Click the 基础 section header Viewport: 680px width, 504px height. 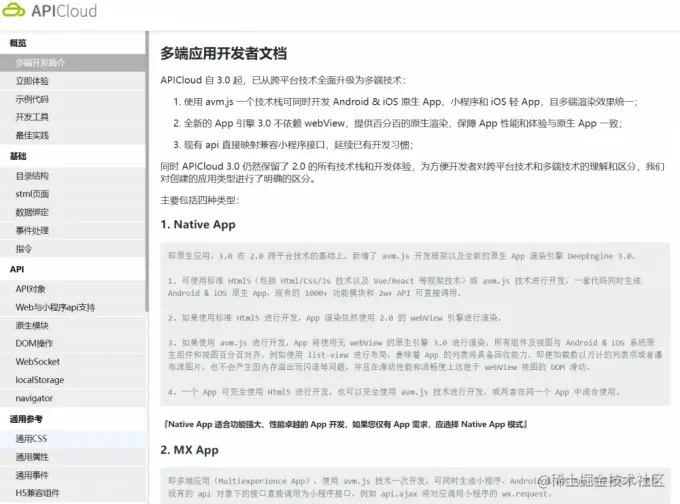point(18,156)
